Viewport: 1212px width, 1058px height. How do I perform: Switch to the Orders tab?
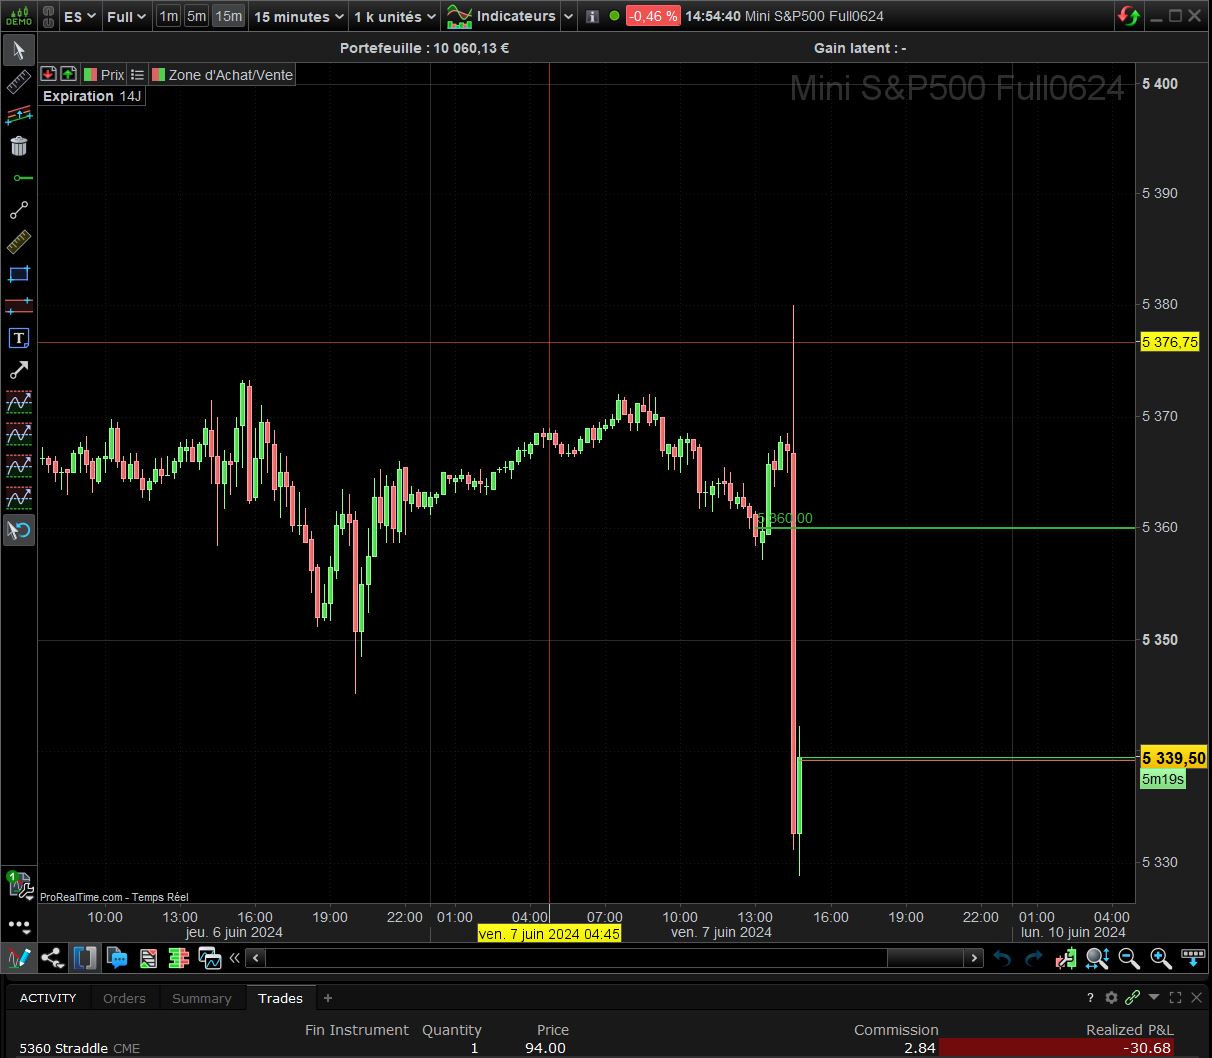[x=124, y=998]
